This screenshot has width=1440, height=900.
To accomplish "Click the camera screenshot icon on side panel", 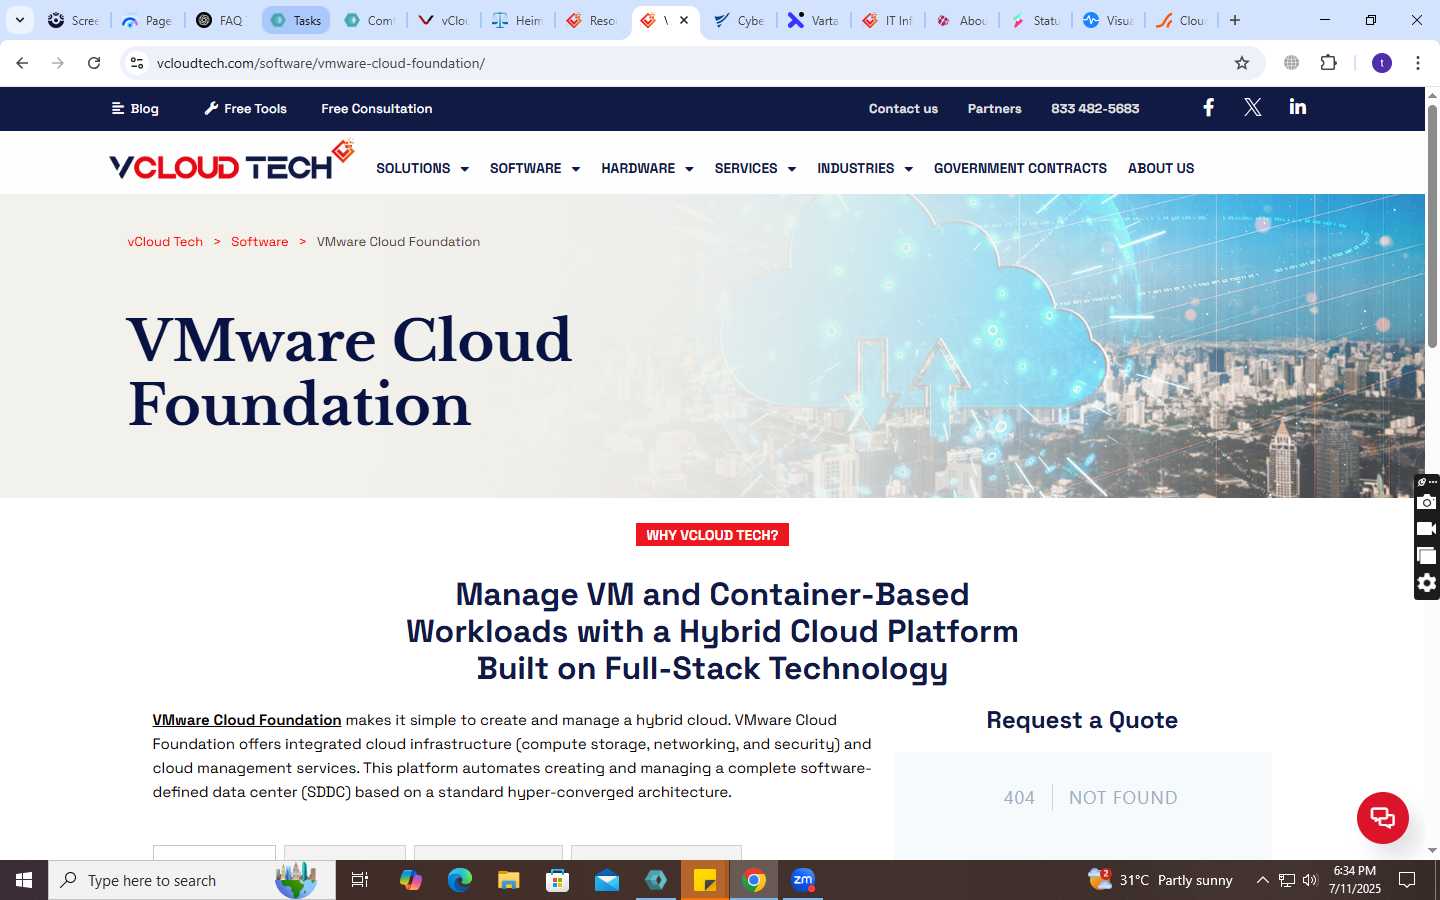I will pos(1427,502).
